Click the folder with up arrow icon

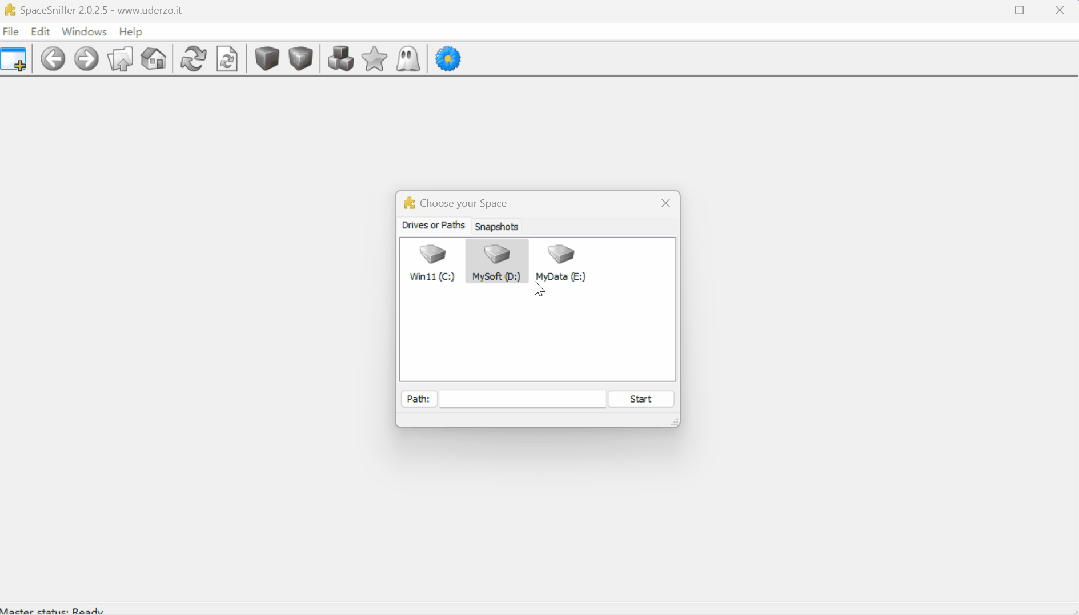(x=121, y=59)
